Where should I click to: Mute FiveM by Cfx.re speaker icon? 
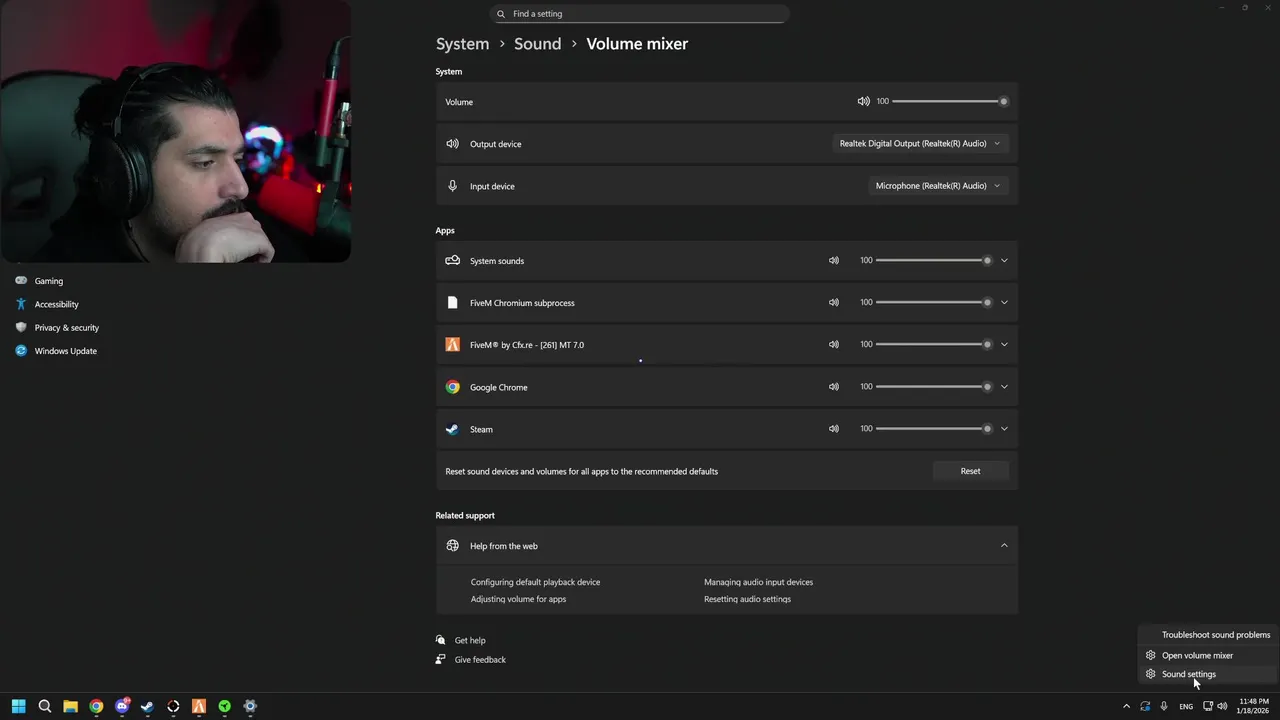click(x=833, y=344)
